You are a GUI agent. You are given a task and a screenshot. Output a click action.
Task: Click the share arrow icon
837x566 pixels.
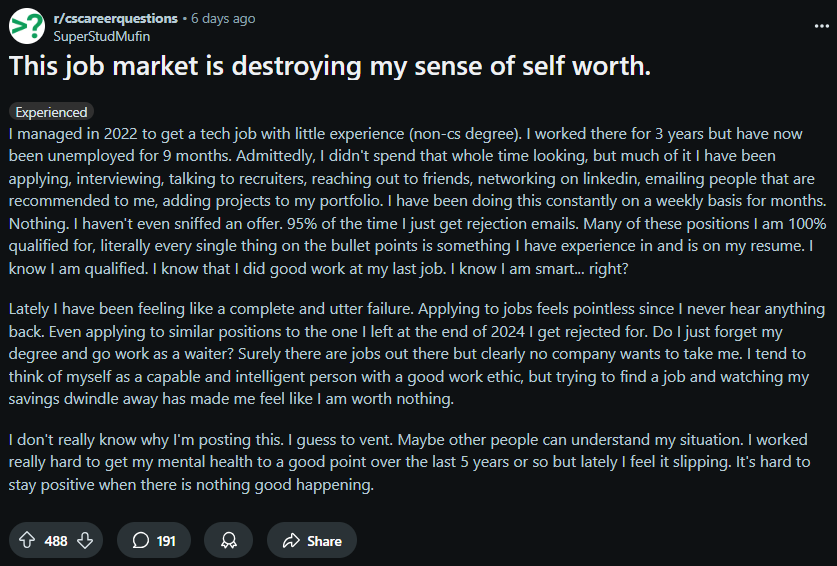pyautogui.click(x=291, y=540)
